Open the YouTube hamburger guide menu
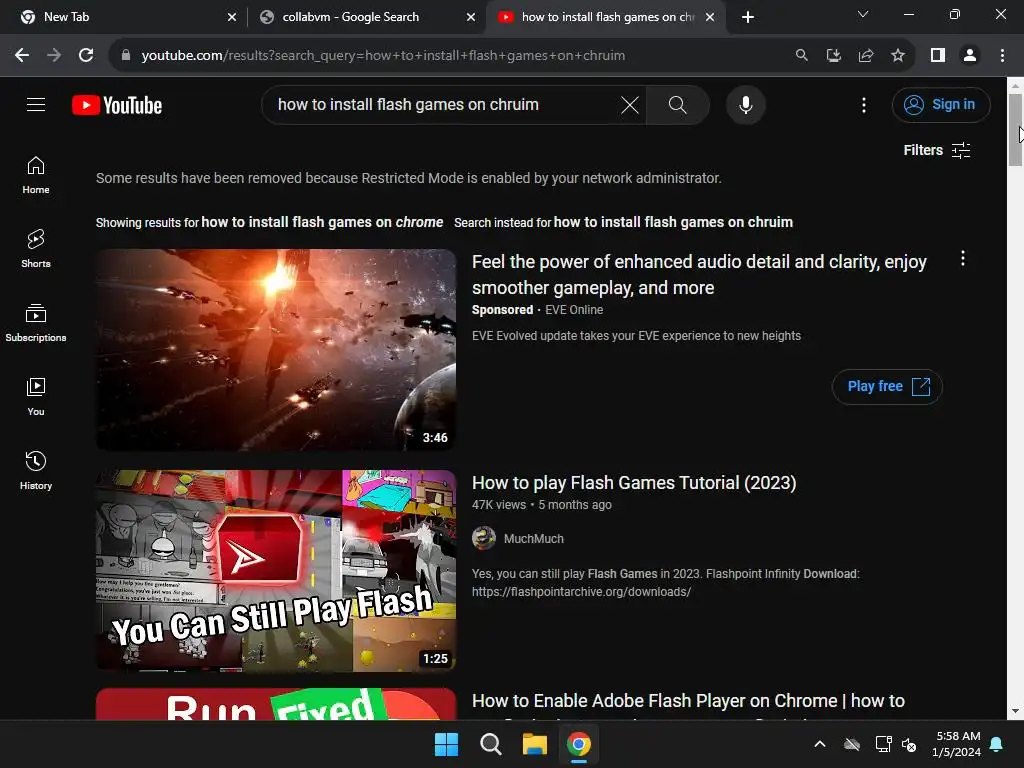Image resolution: width=1024 pixels, height=768 pixels. tap(36, 104)
